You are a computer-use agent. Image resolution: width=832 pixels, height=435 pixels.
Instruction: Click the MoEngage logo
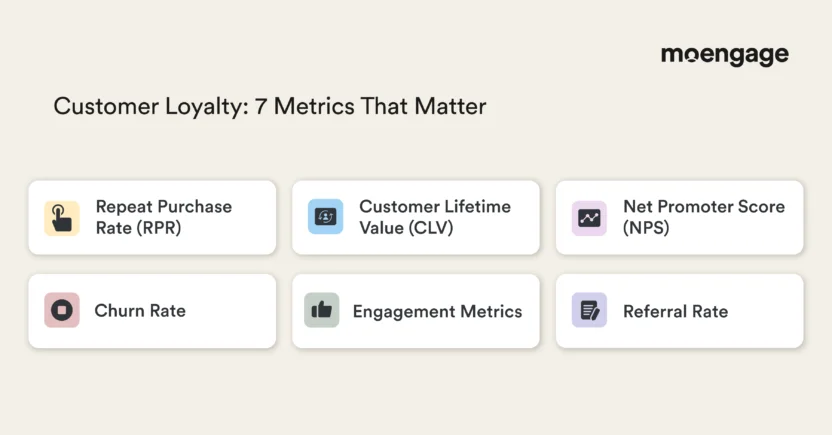coord(724,56)
